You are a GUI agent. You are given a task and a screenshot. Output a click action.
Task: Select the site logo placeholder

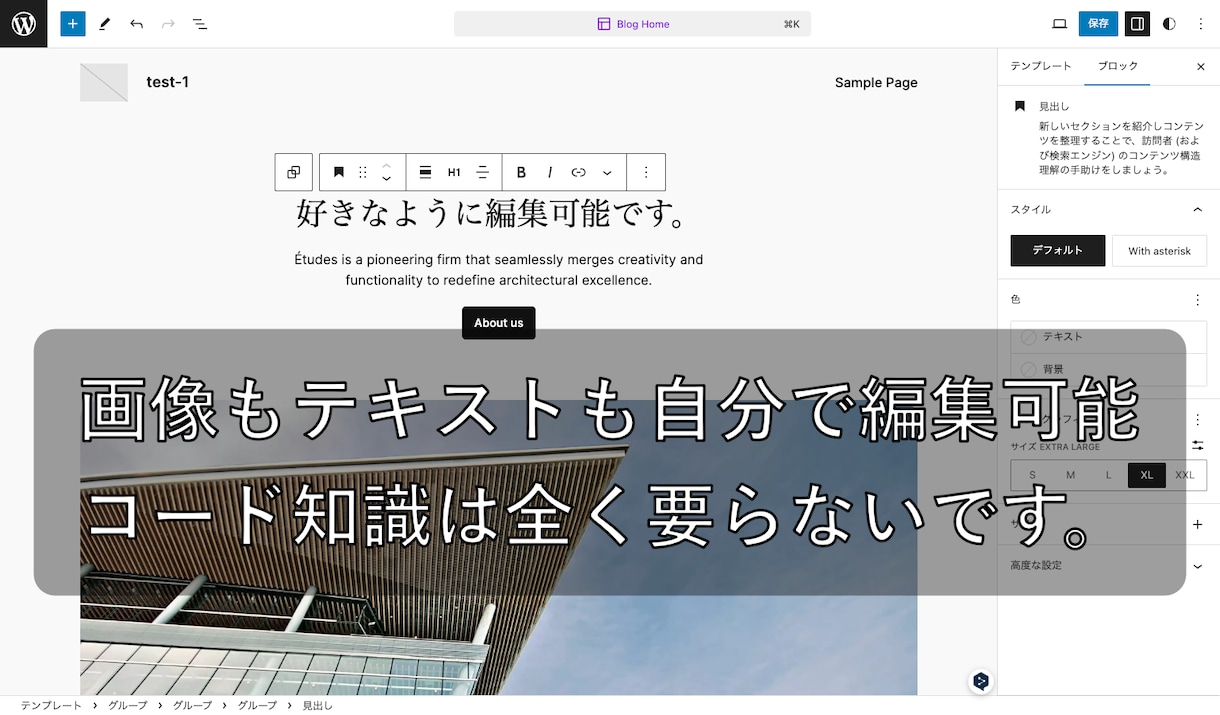104,82
